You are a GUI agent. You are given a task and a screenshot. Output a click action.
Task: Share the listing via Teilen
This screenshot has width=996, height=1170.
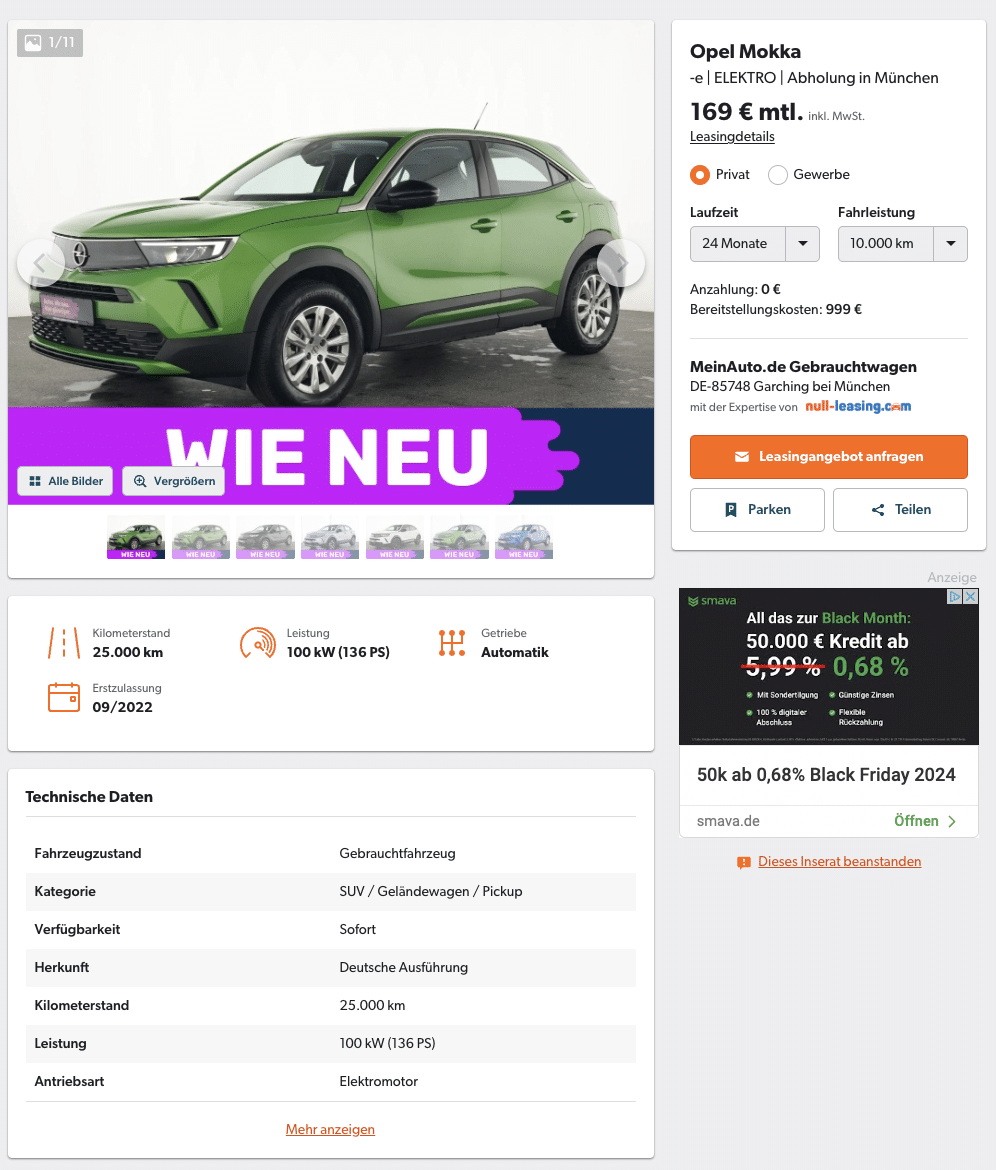[x=901, y=510]
